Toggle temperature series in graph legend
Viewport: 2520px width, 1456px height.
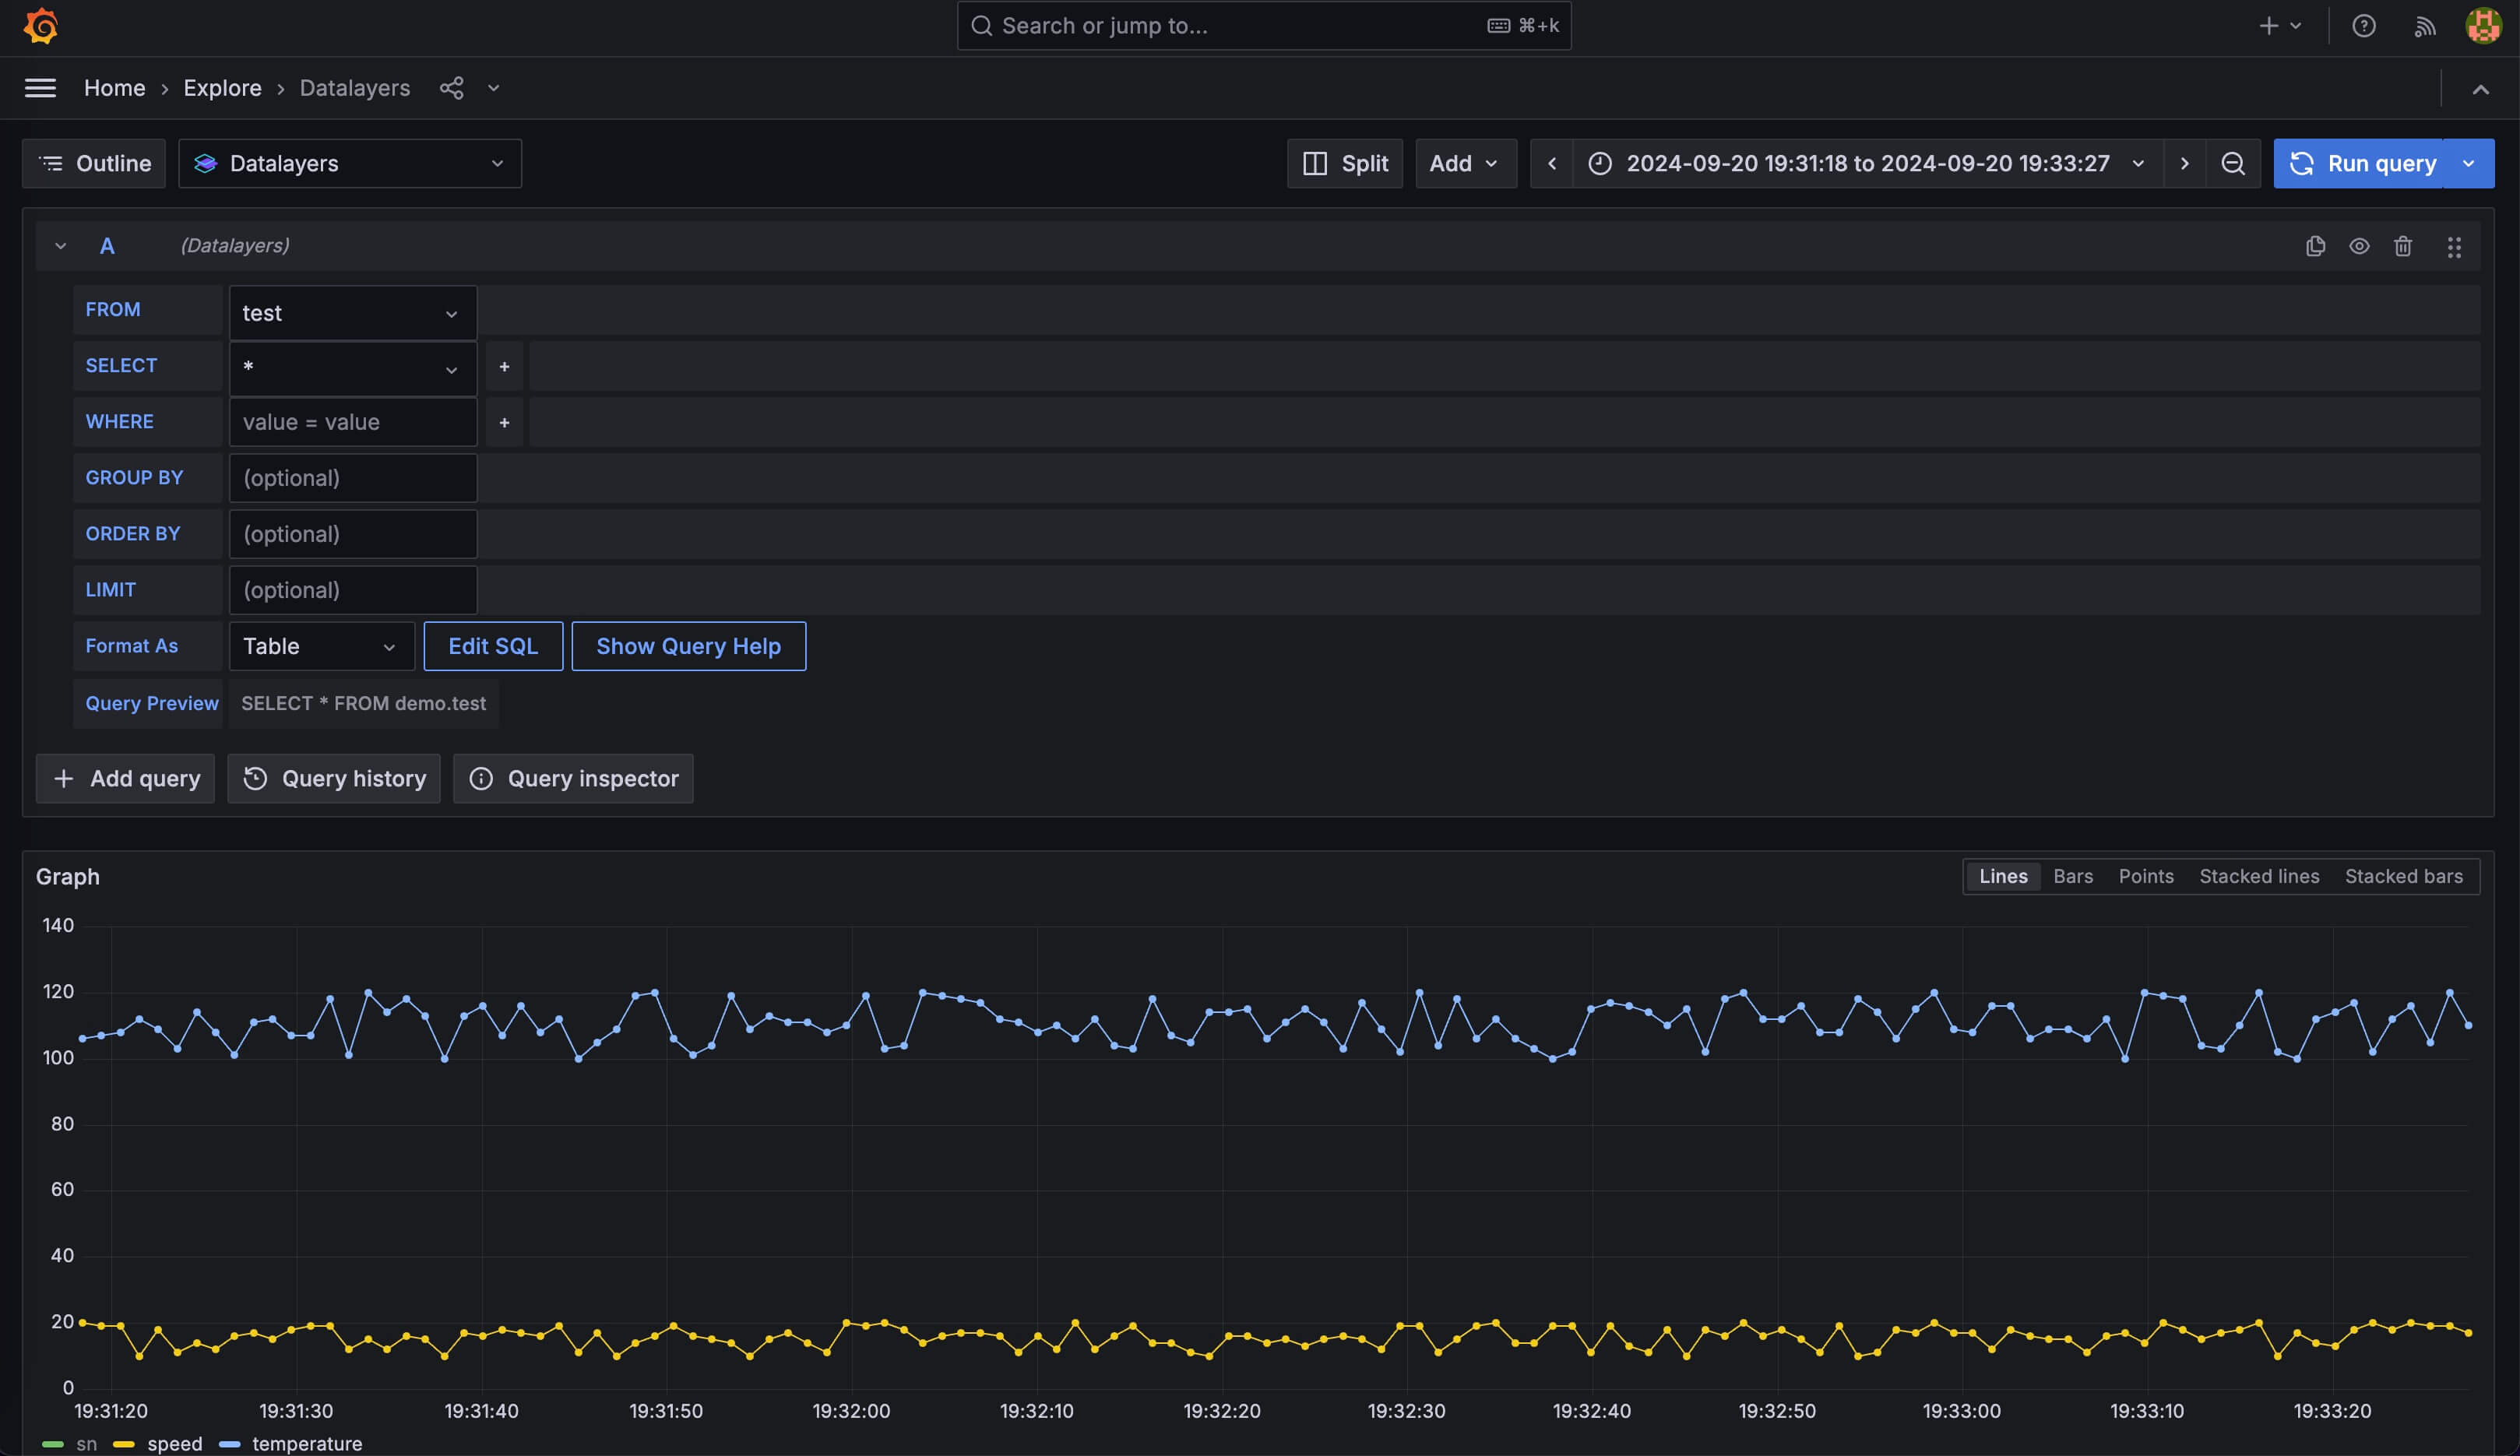pyautogui.click(x=306, y=1443)
